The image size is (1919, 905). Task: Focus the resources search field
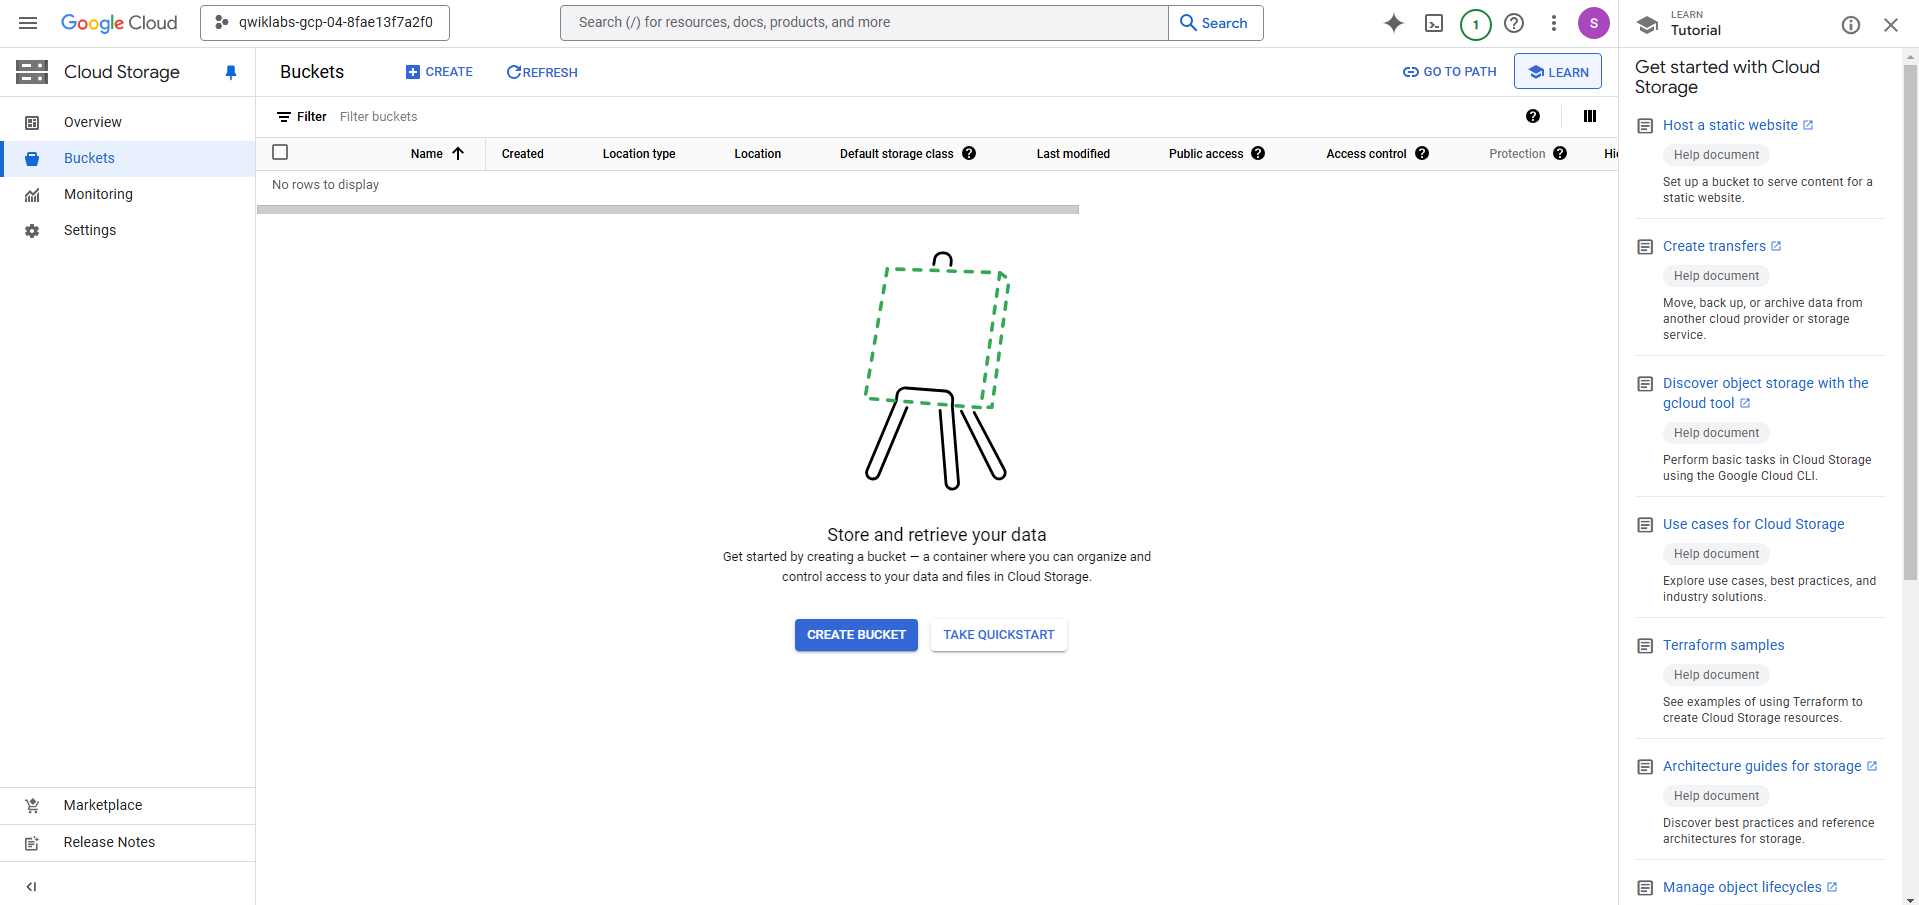point(864,23)
